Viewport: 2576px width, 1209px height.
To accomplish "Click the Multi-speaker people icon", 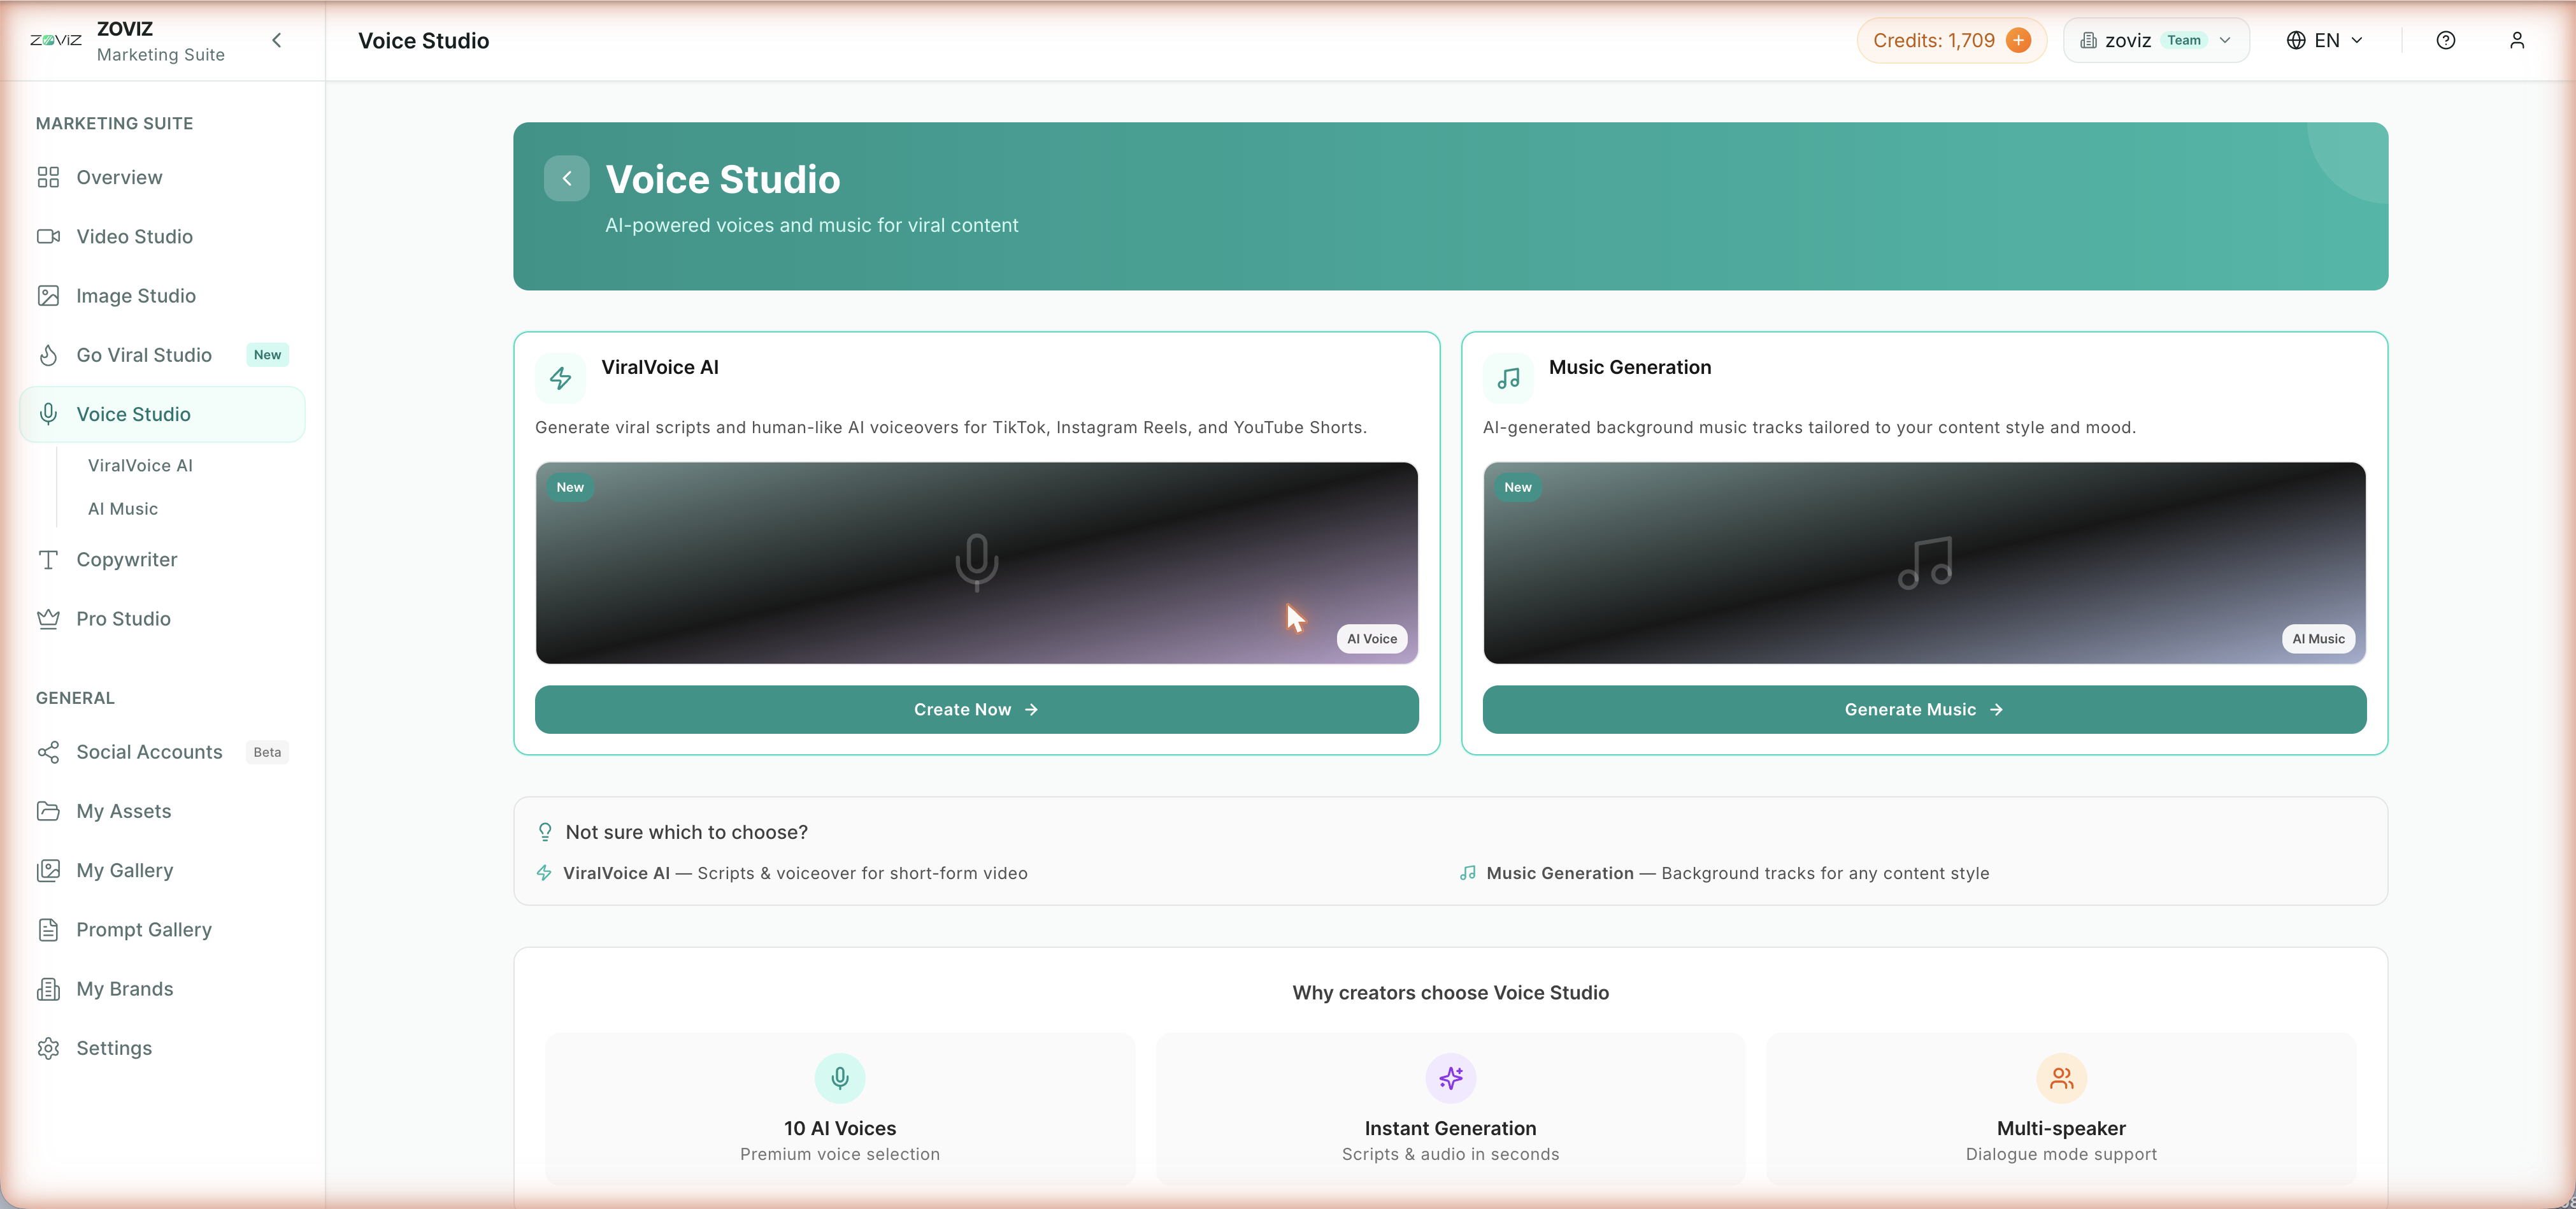I will pyautogui.click(x=2062, y=1078).
